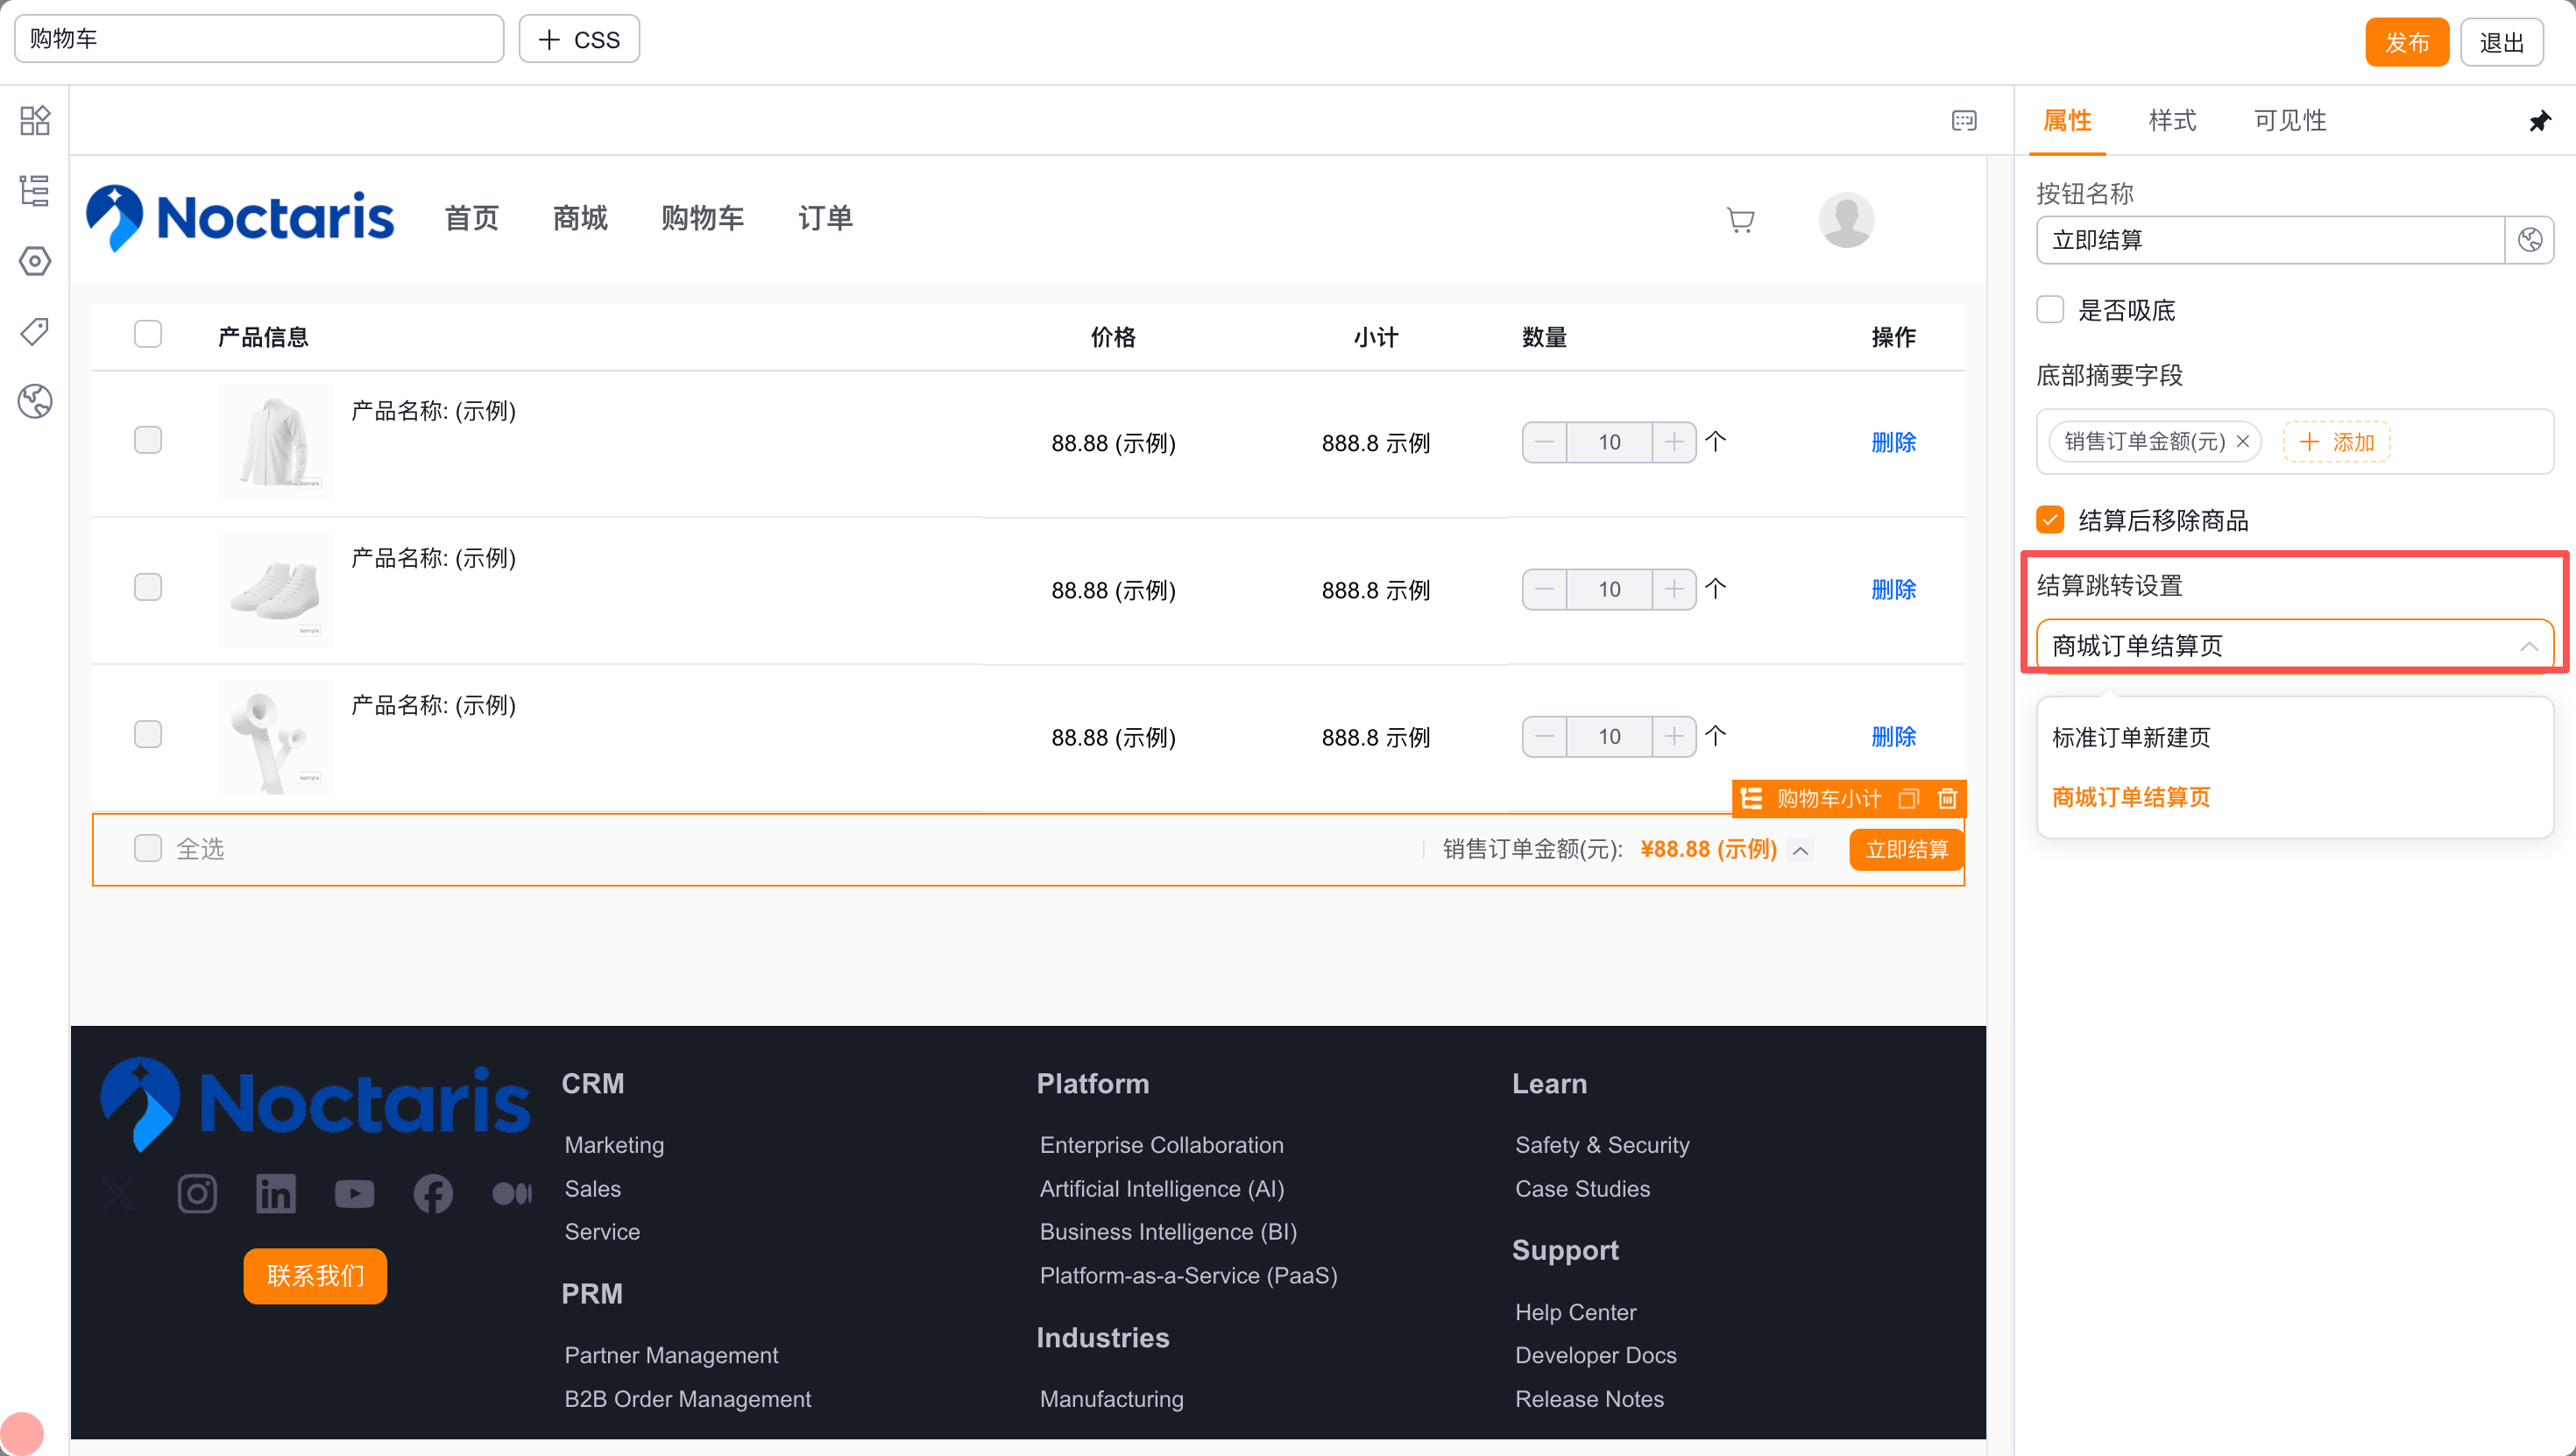
Task: Check the third product row checkbox
Action: pos(148,735)
